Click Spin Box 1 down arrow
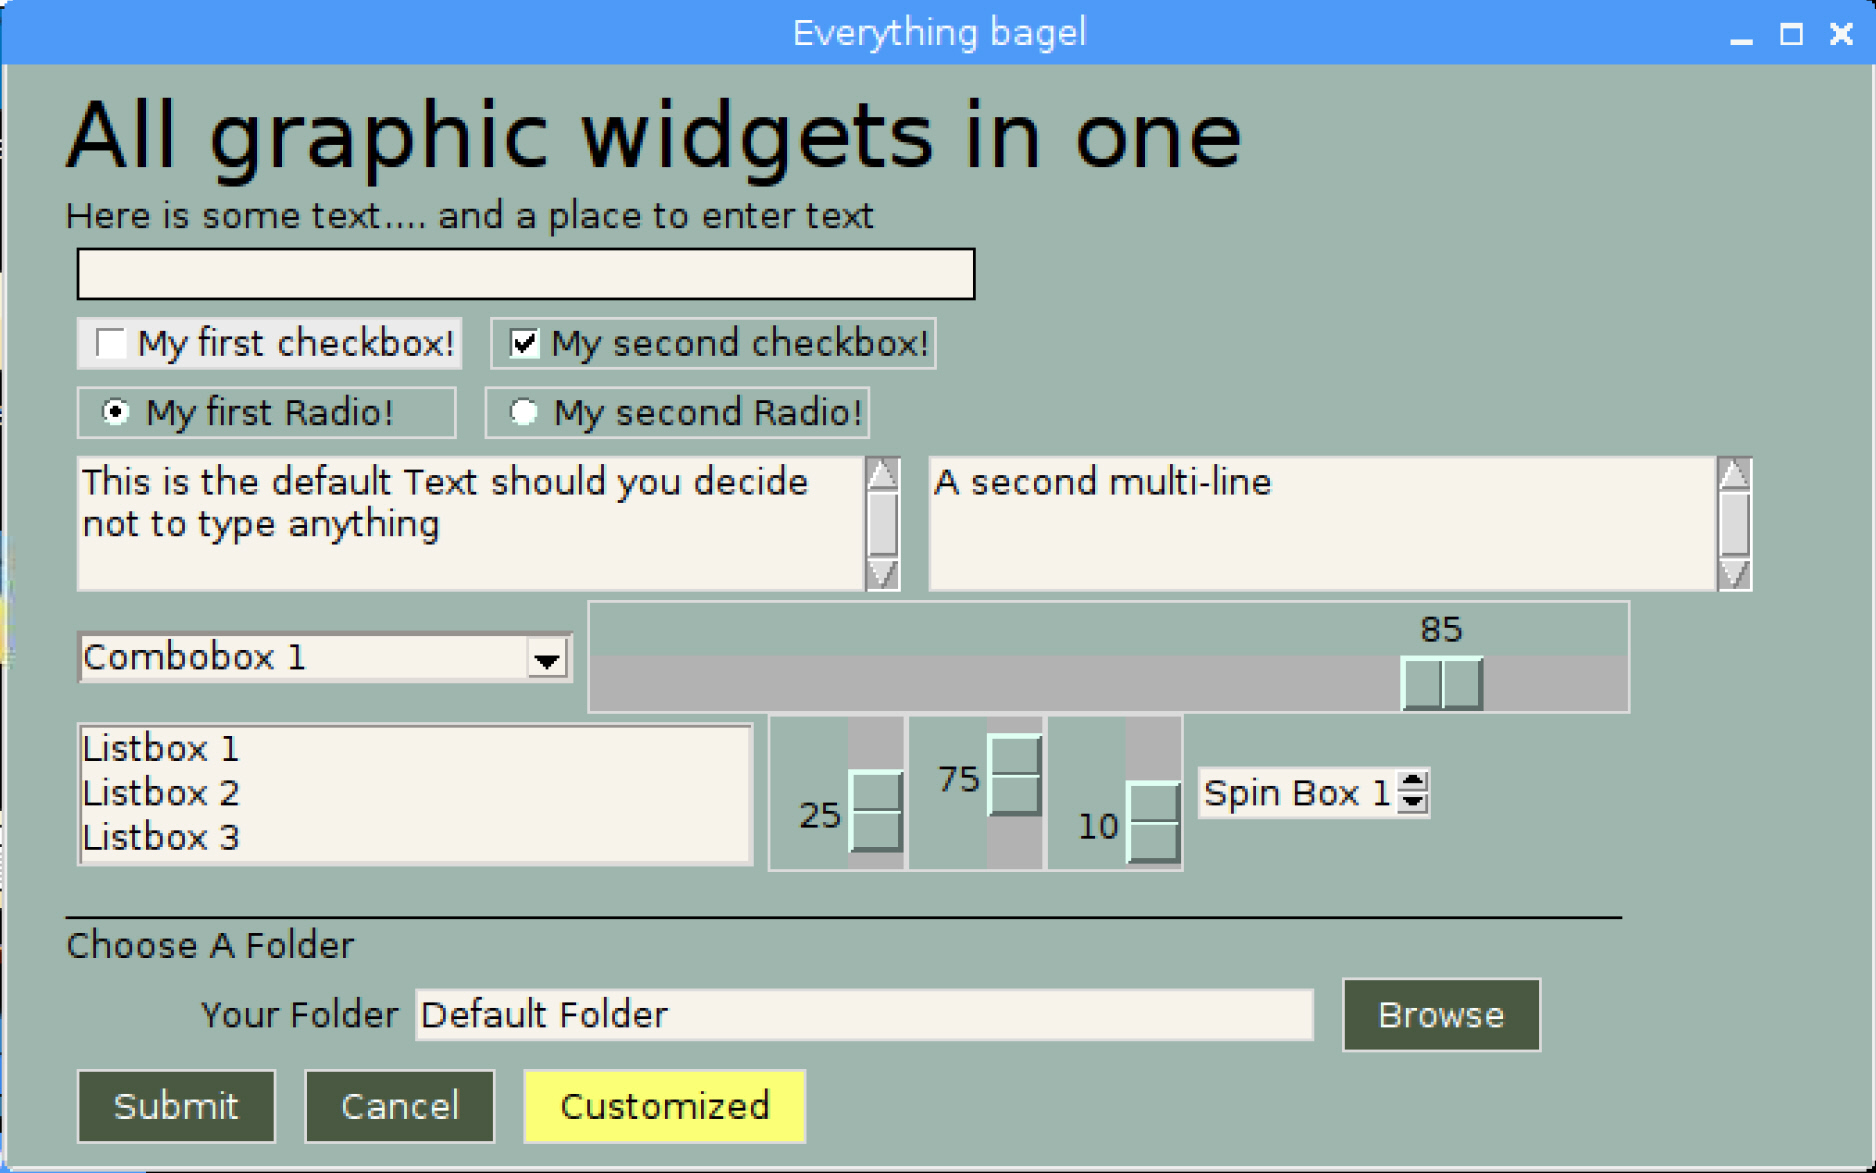Viewport: 1876px width, 1173px height. [1410, 803]
